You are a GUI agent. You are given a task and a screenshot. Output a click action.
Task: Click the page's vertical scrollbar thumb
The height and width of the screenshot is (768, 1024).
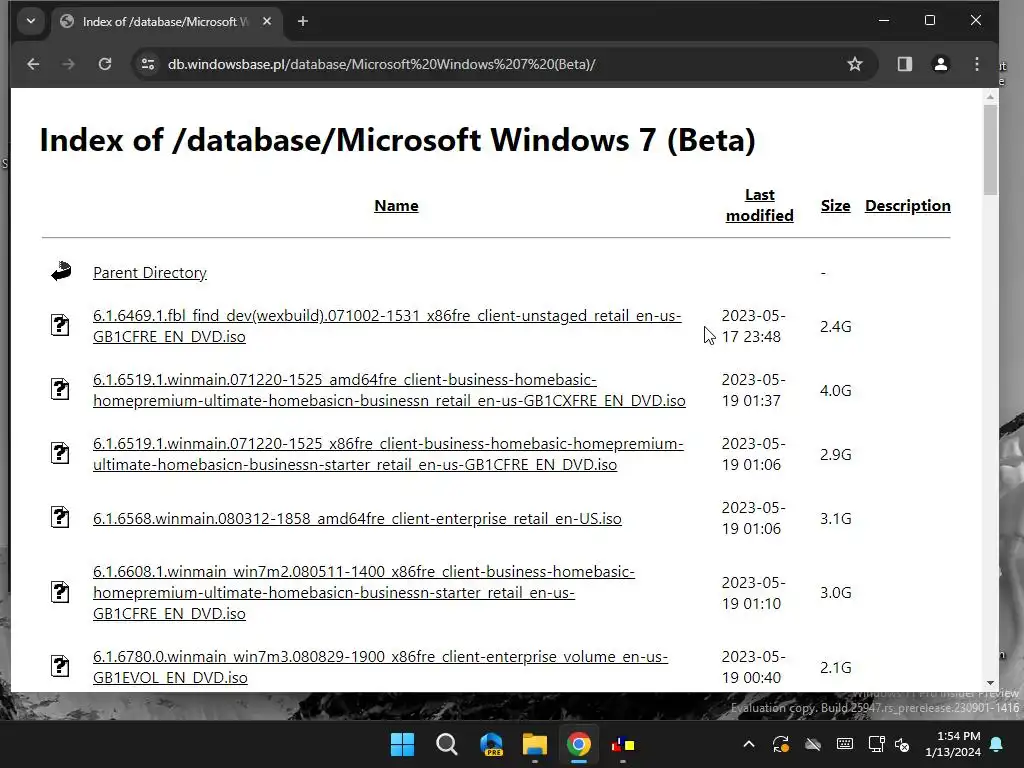click(990, 149)
